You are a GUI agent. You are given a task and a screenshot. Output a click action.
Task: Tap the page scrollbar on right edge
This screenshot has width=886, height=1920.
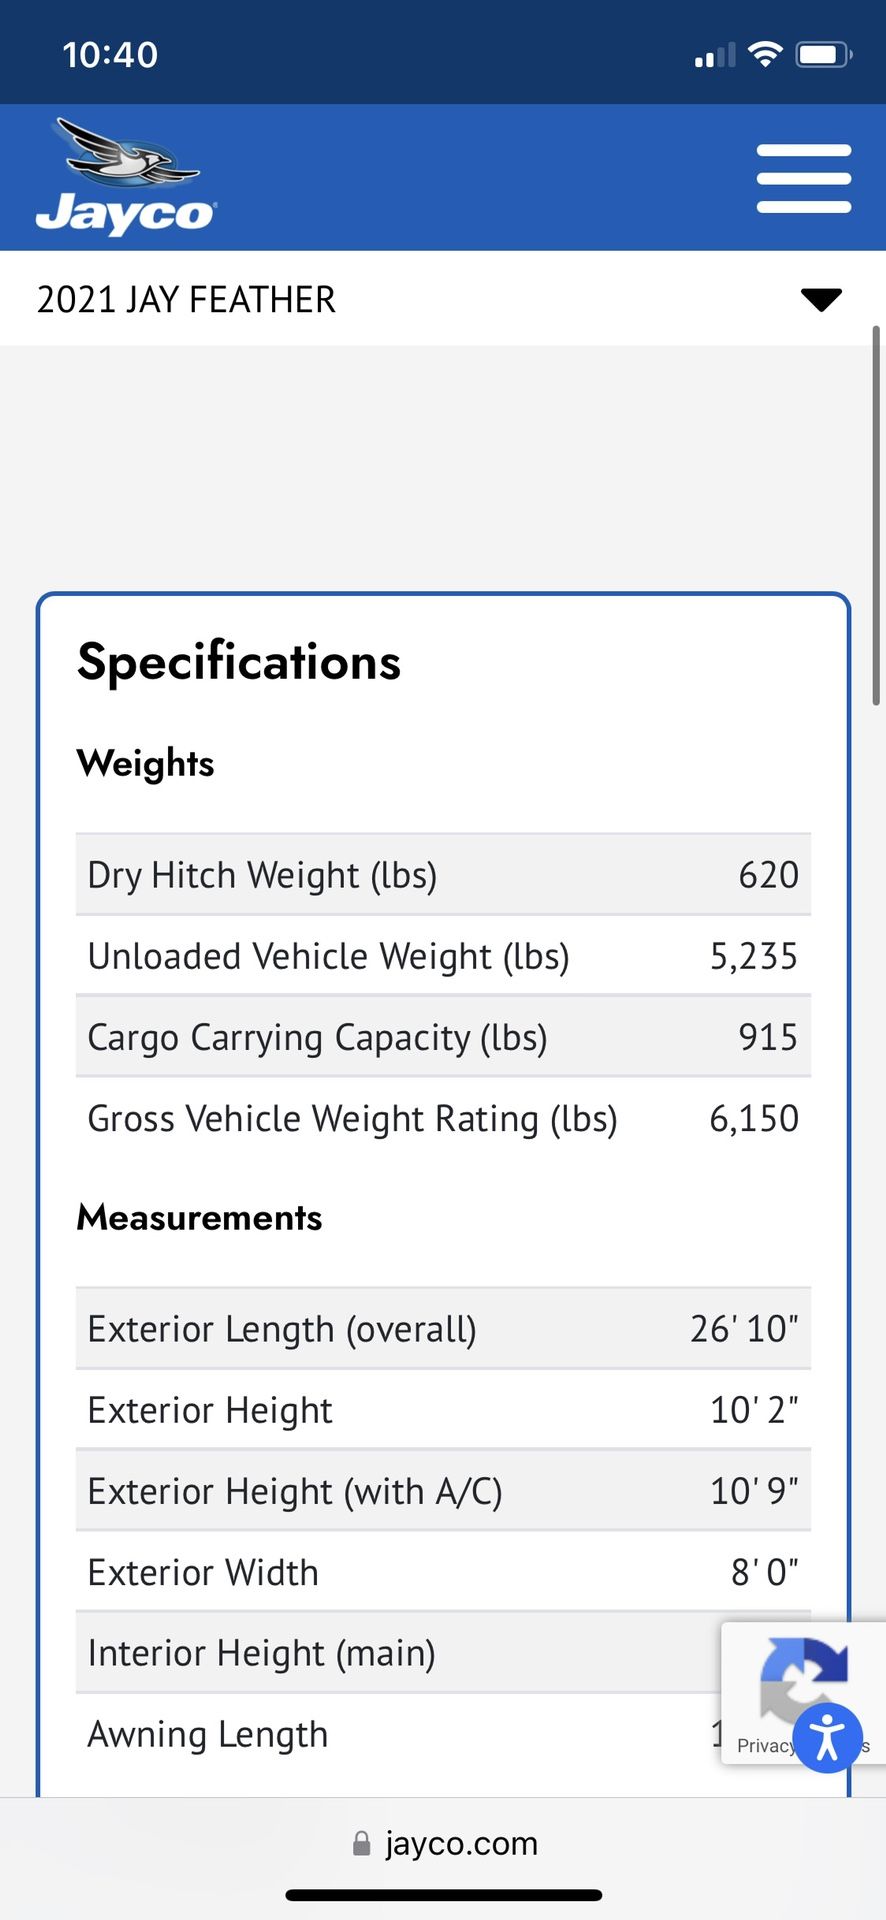(877, 516)
